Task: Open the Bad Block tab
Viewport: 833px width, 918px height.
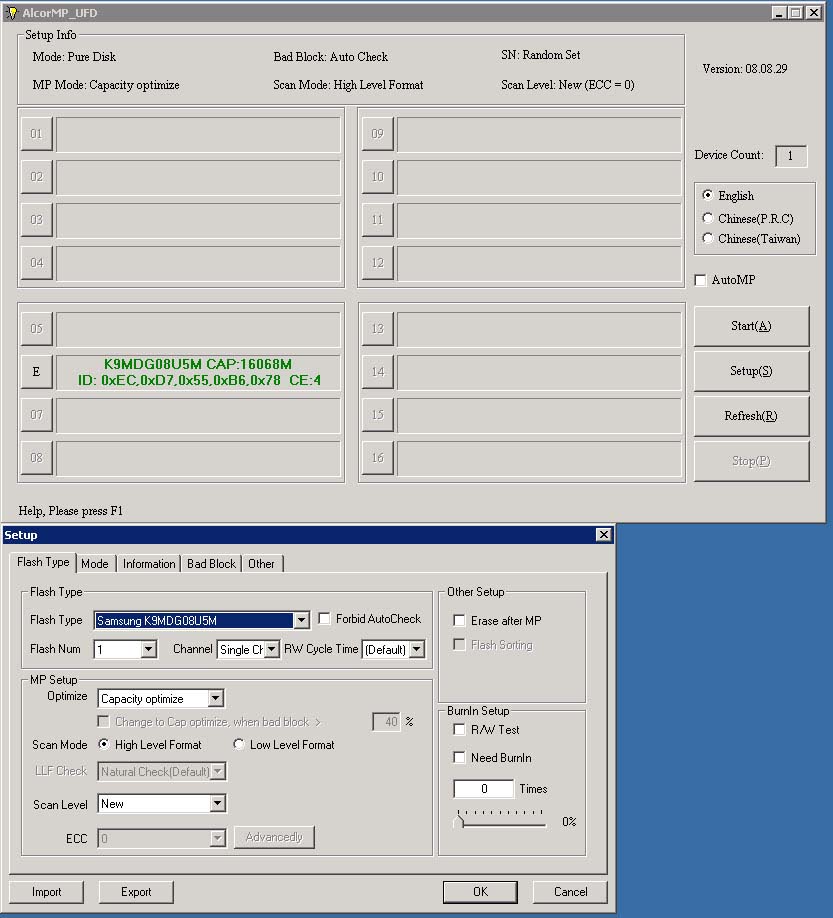Action: coord(211,564)
